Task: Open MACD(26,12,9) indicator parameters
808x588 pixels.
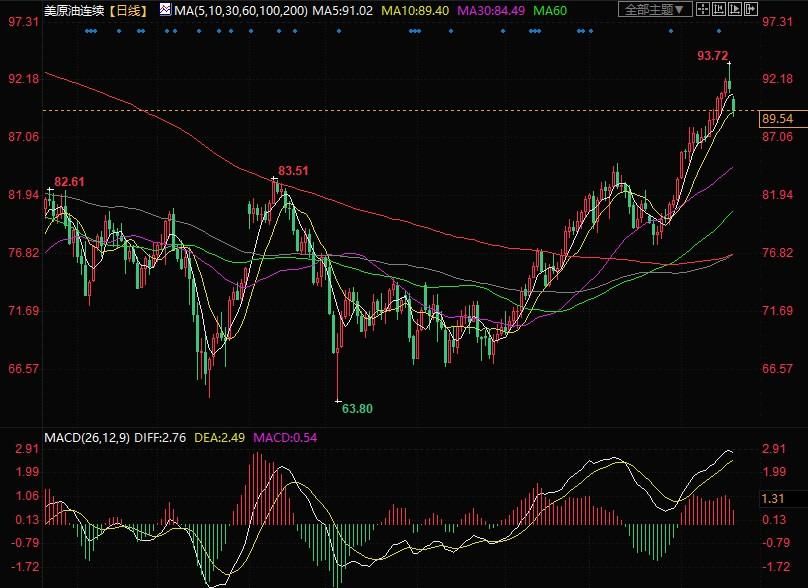Action: (87, 438)
